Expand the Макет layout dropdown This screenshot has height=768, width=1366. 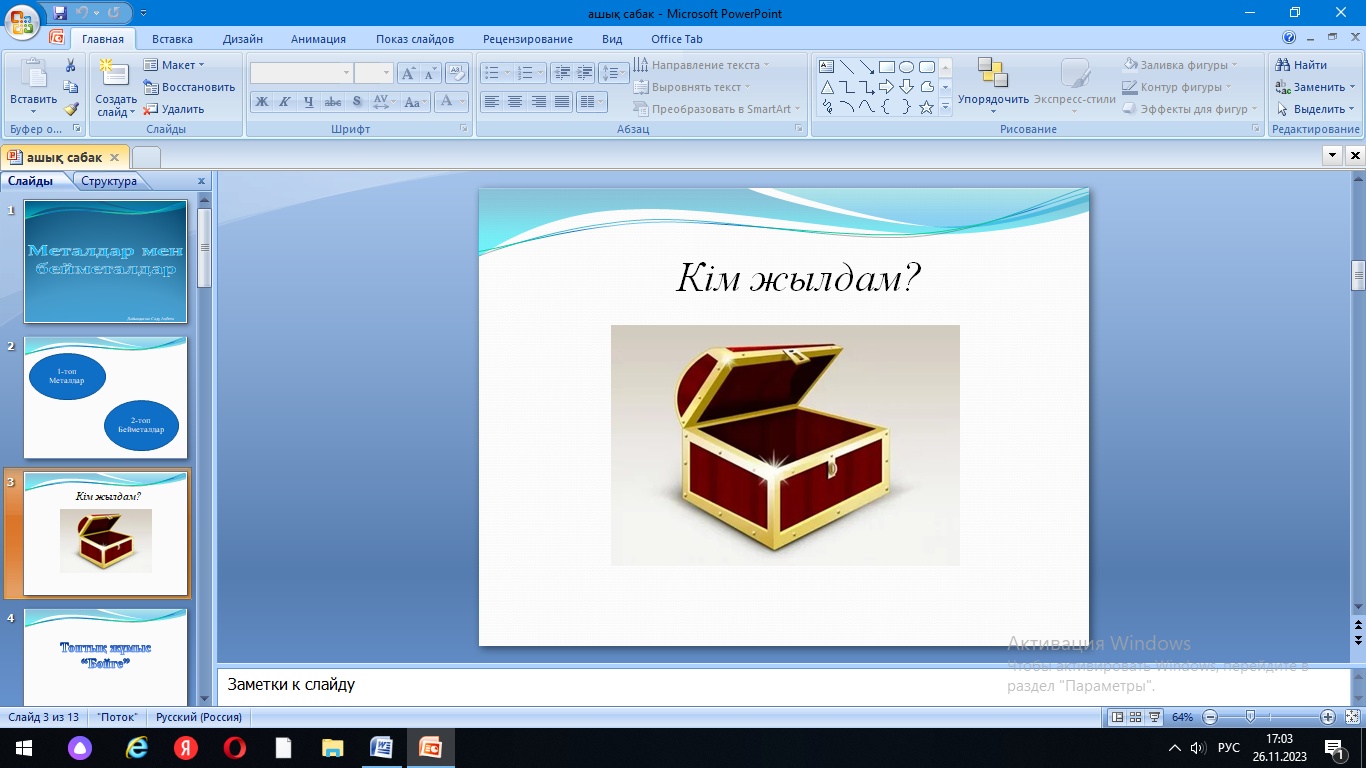click(x=174, y=65)
